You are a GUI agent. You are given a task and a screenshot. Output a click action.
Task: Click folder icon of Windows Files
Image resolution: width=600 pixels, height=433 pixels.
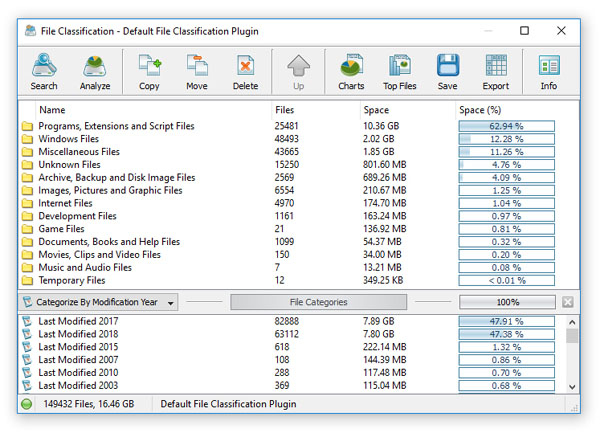tap(27, 139)
